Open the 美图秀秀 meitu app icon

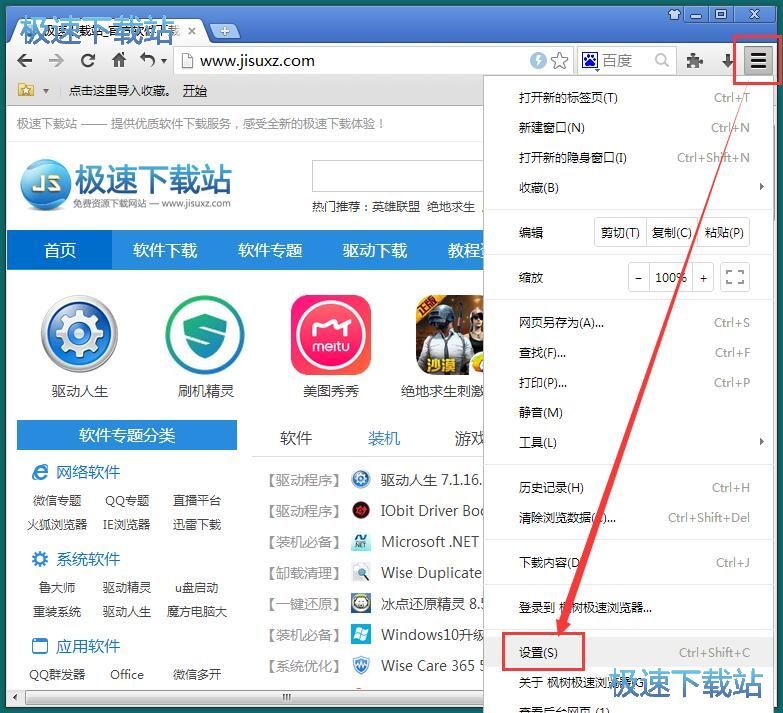point(331,335)
